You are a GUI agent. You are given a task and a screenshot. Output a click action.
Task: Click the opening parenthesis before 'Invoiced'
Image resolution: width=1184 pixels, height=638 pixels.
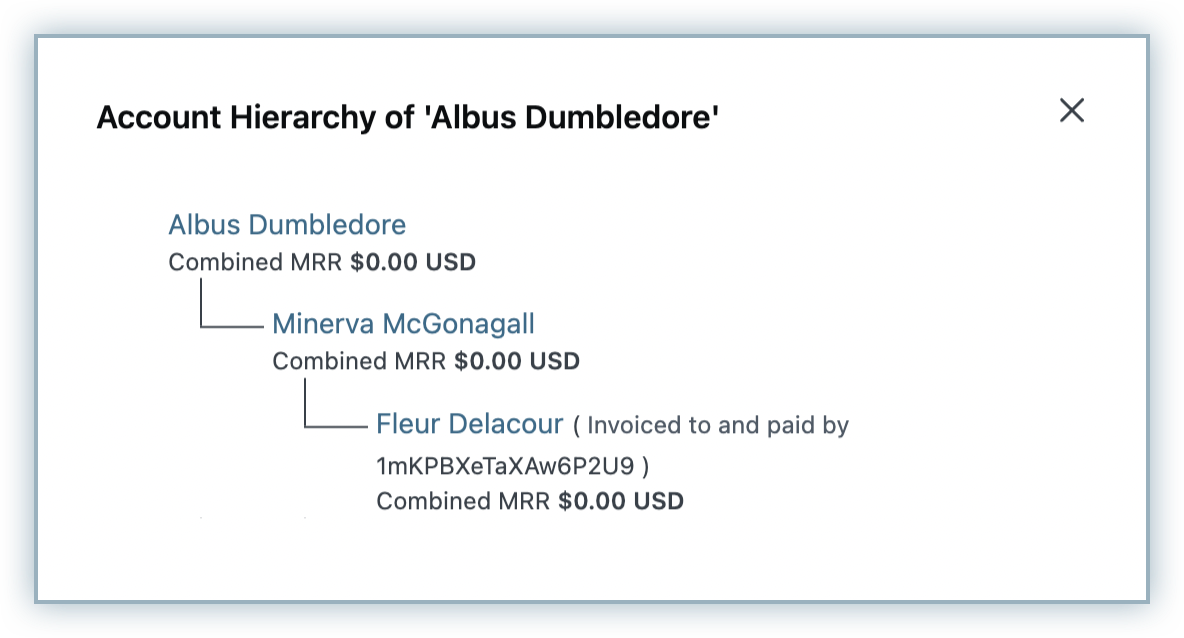576,426
